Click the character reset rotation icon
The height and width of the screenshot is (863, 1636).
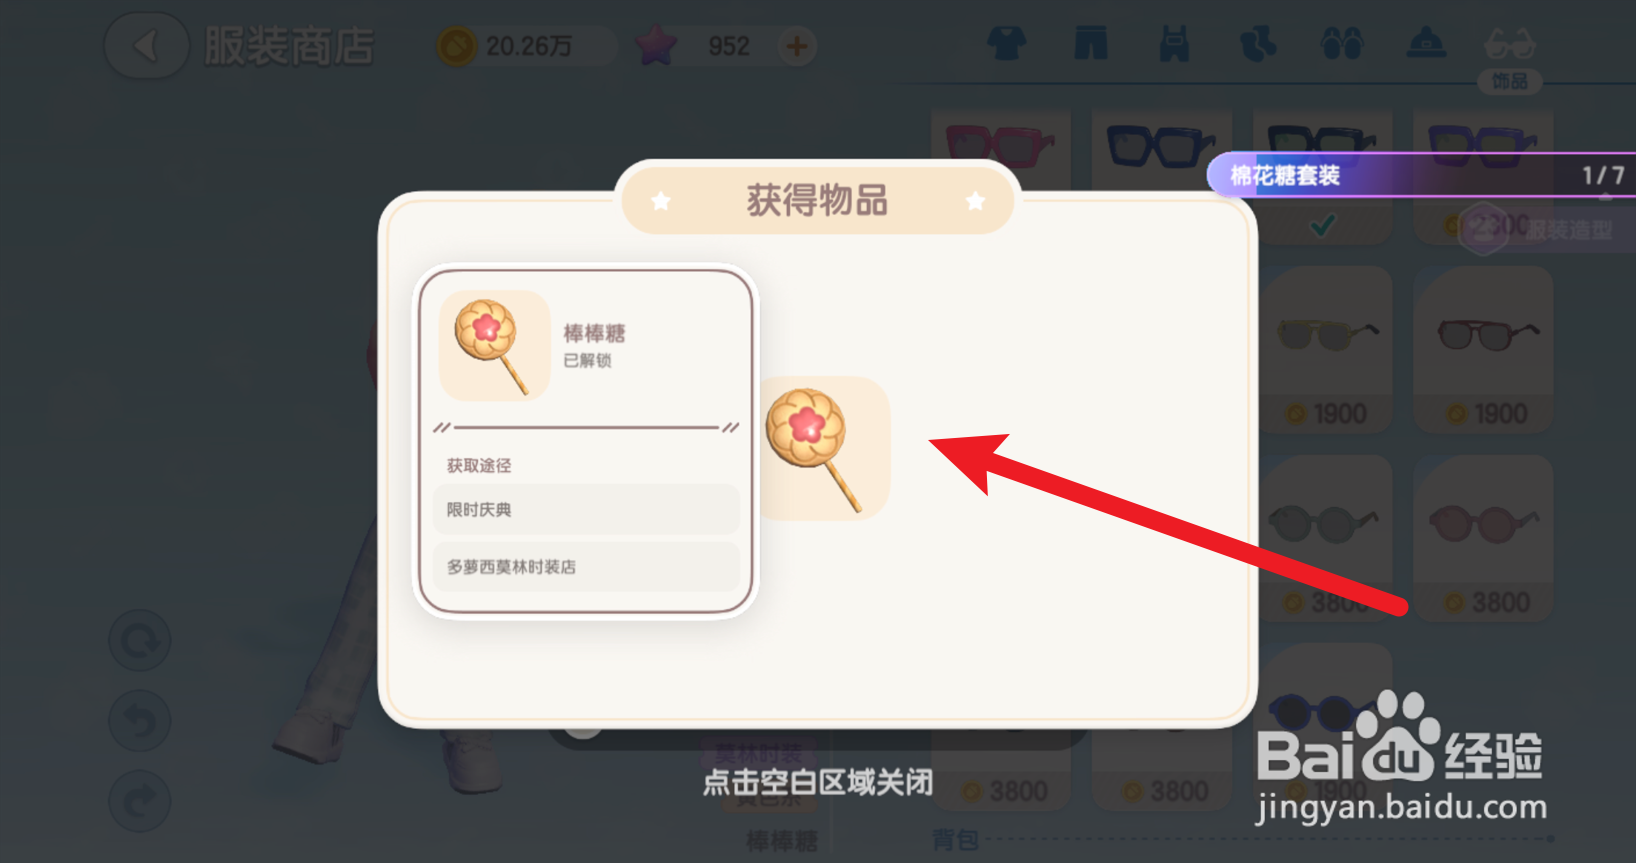(140, 640)
